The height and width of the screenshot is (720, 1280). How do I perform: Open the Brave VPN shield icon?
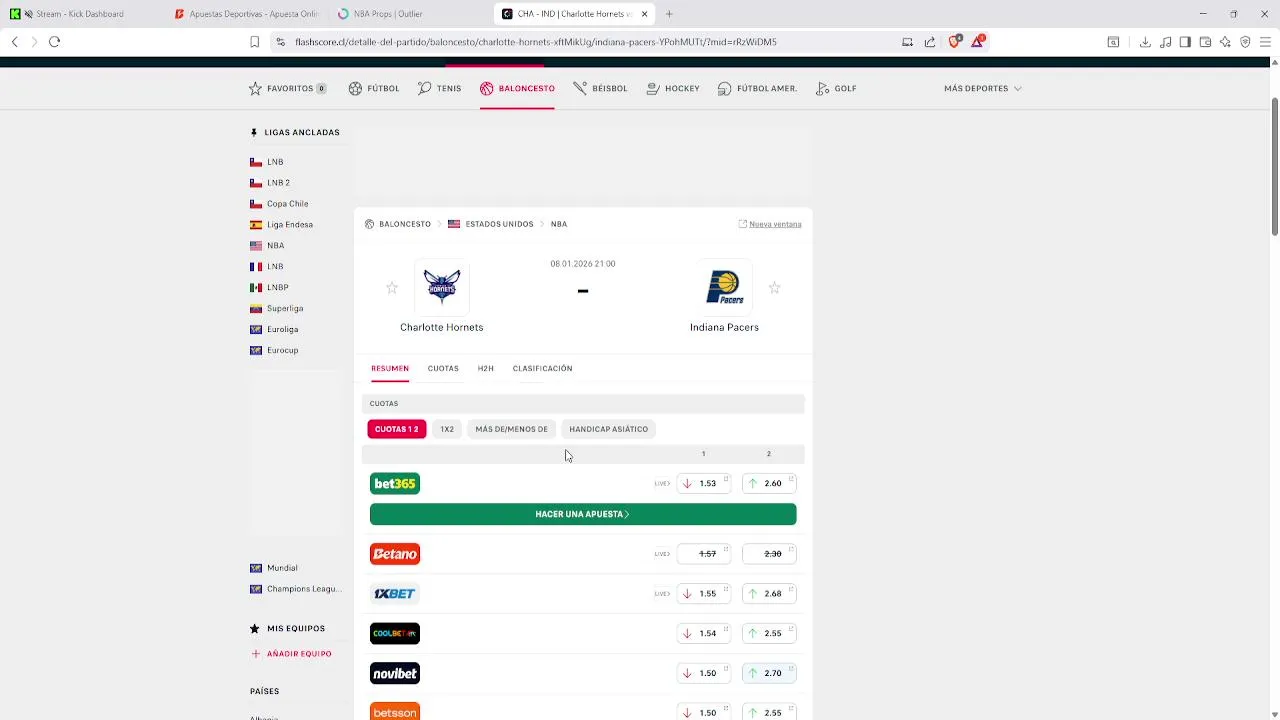click(1245, 42)
